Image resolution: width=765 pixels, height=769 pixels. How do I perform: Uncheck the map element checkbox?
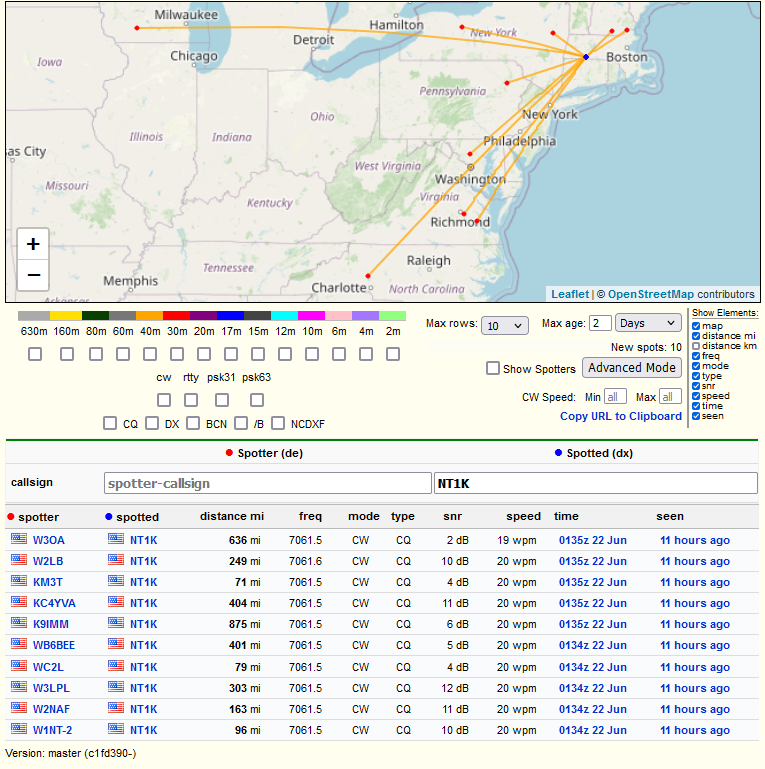pyautogui.click(x=696, y=326)
